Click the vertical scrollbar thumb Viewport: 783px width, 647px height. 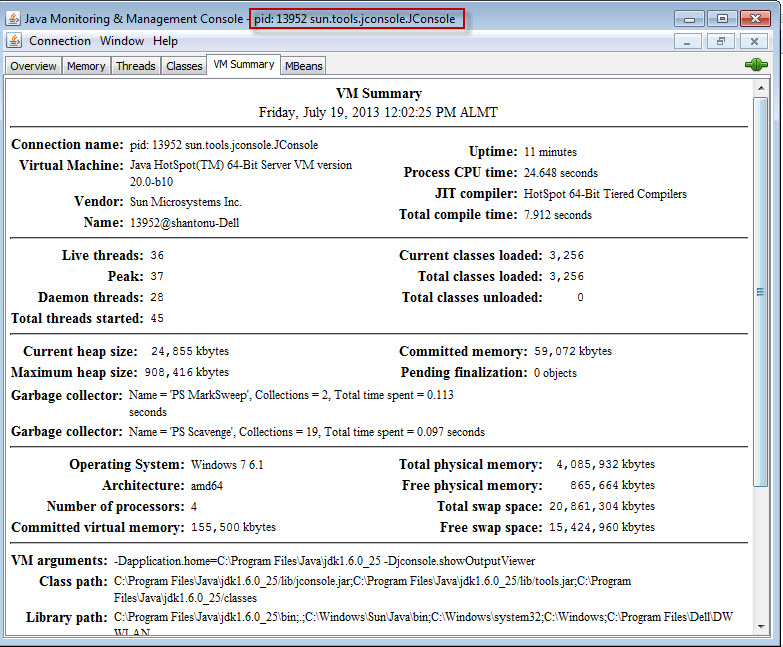coord(761,292)
